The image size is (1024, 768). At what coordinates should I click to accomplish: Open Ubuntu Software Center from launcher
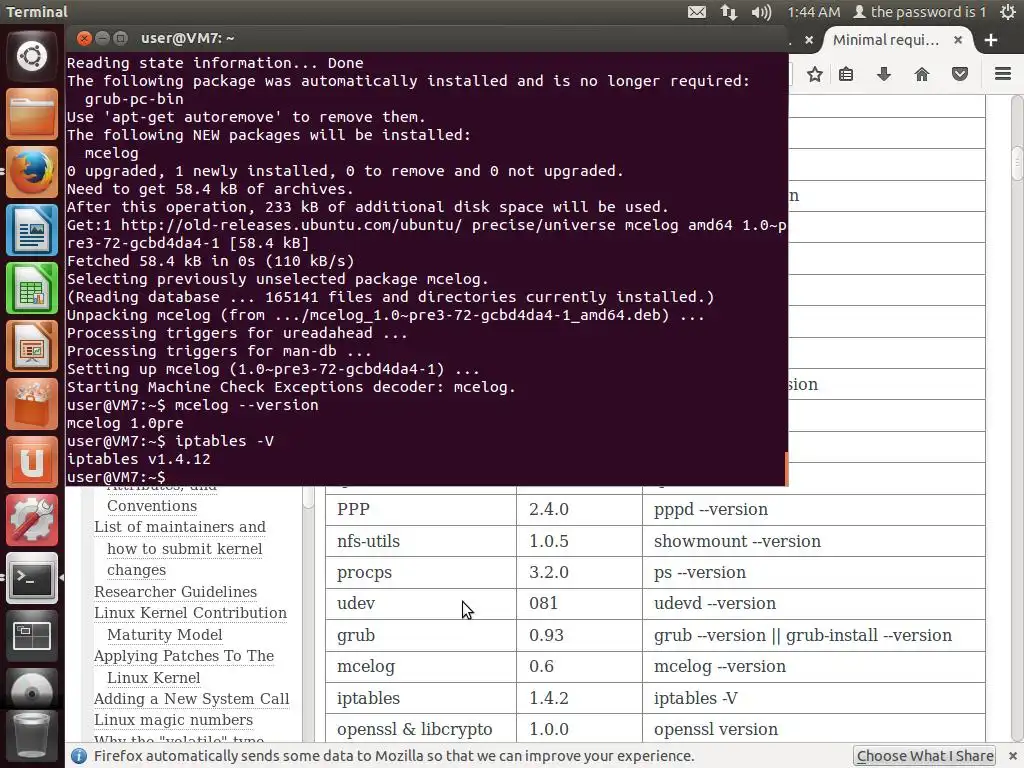coord(32,404)
